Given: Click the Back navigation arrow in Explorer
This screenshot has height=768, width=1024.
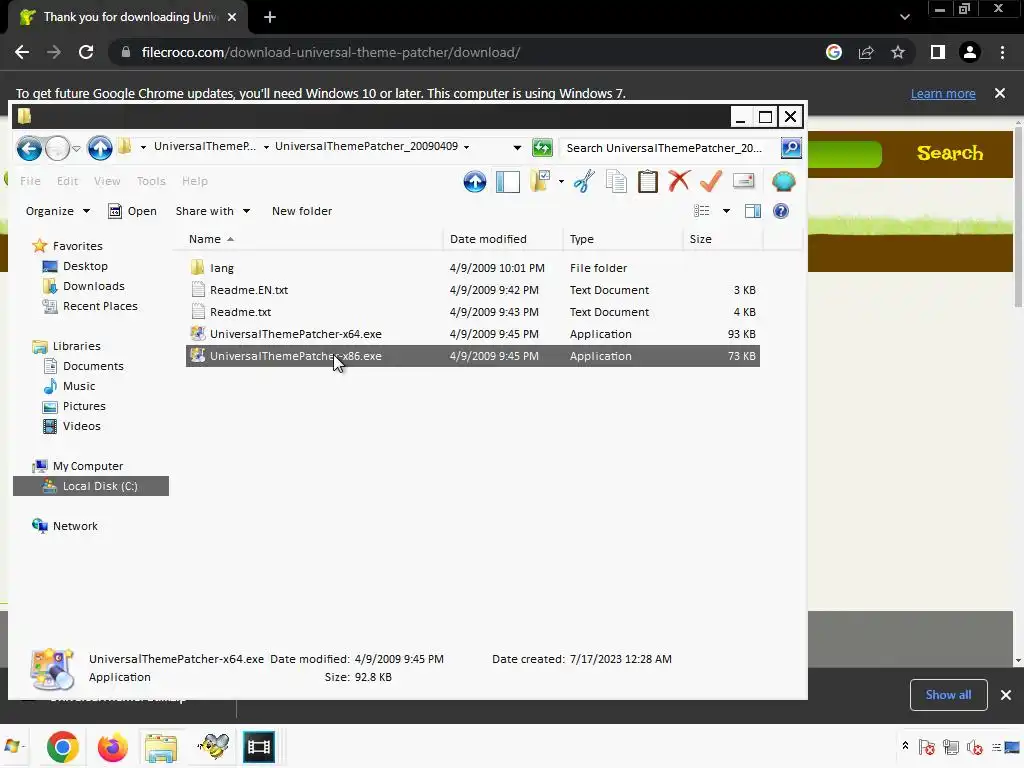Looking at the screenshot, I should (x=29, y=148).
